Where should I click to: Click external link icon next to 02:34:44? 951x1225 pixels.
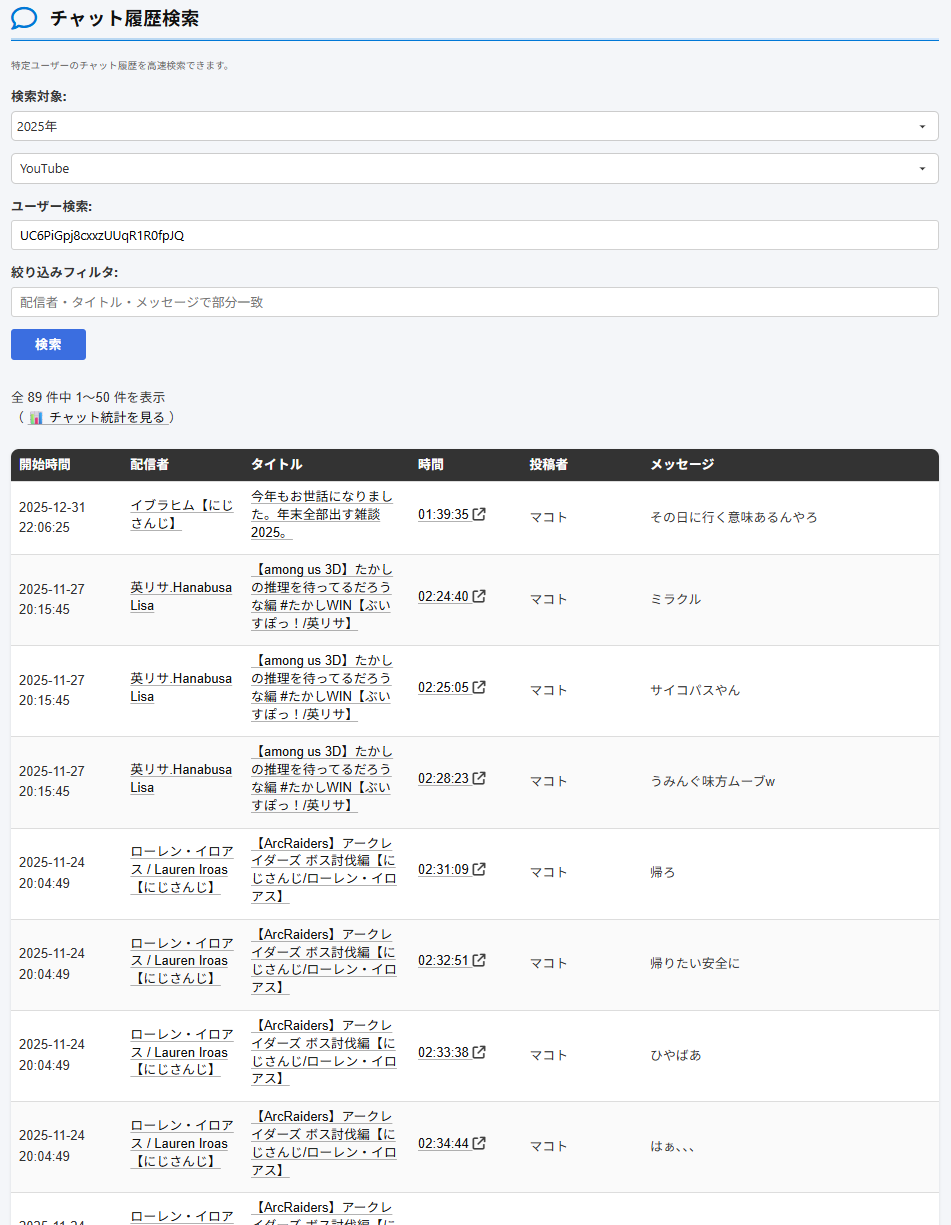click(480, 1143)
